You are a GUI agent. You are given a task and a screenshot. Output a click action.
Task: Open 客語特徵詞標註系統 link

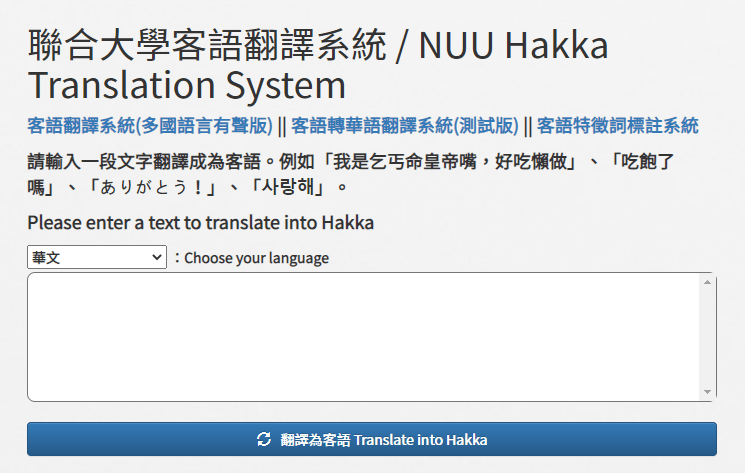click(618, 126)
